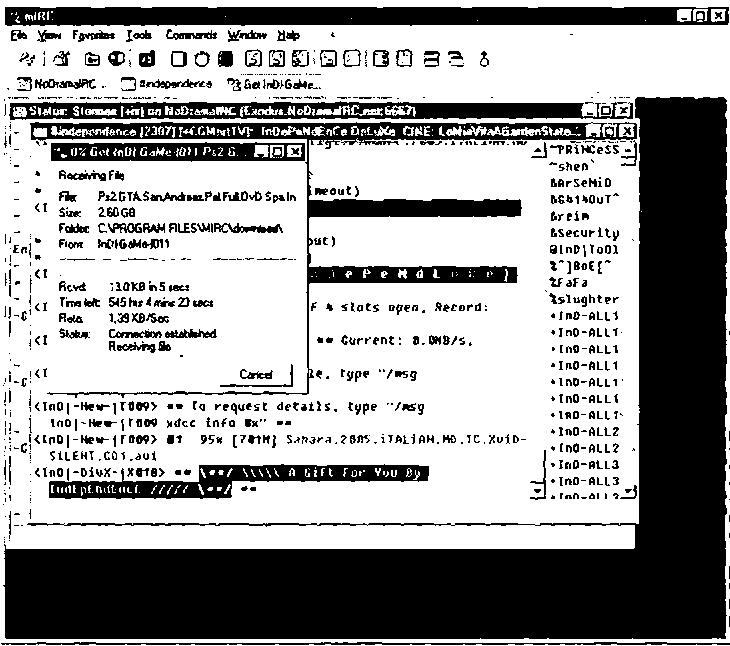The width and height of the screenshot is (730, 646).
Task: Open the Log Files toolbar icon
Action: 352,59
